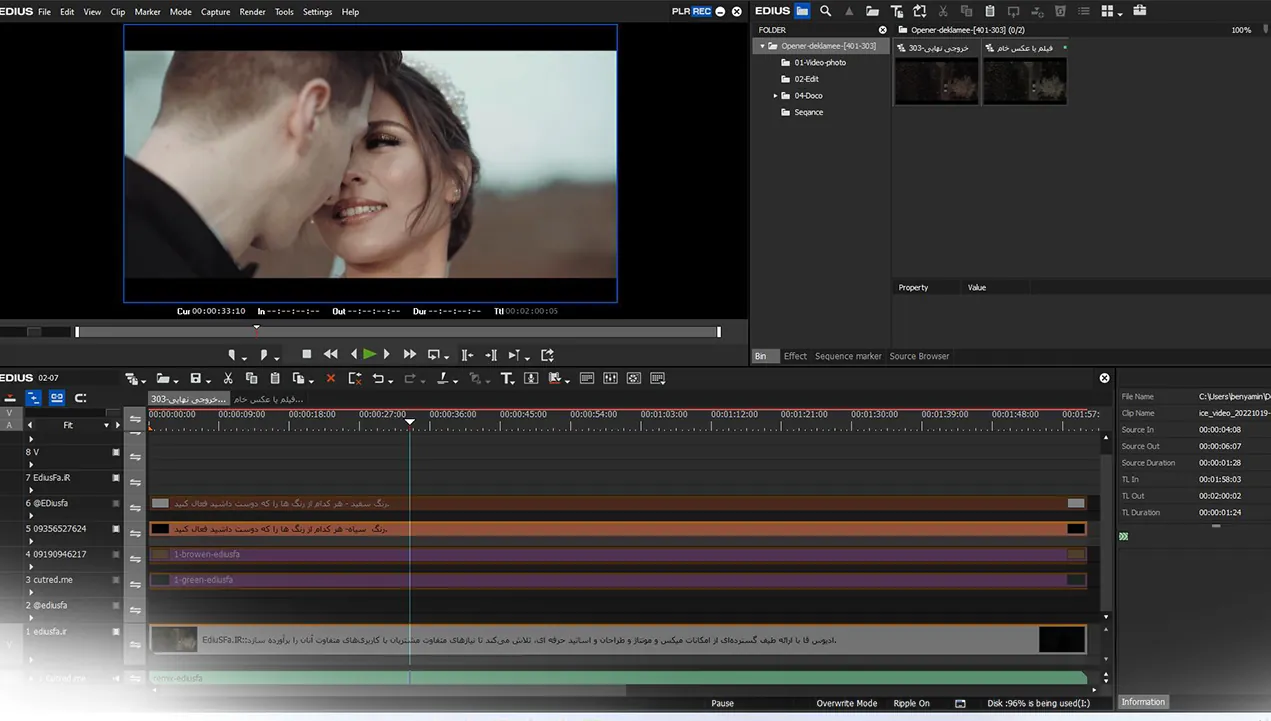The height and width of the screenshot is (721, 1271).
Task: Click the Search magnifier in Bin toolbar
Action: click(x=825, y=11)
